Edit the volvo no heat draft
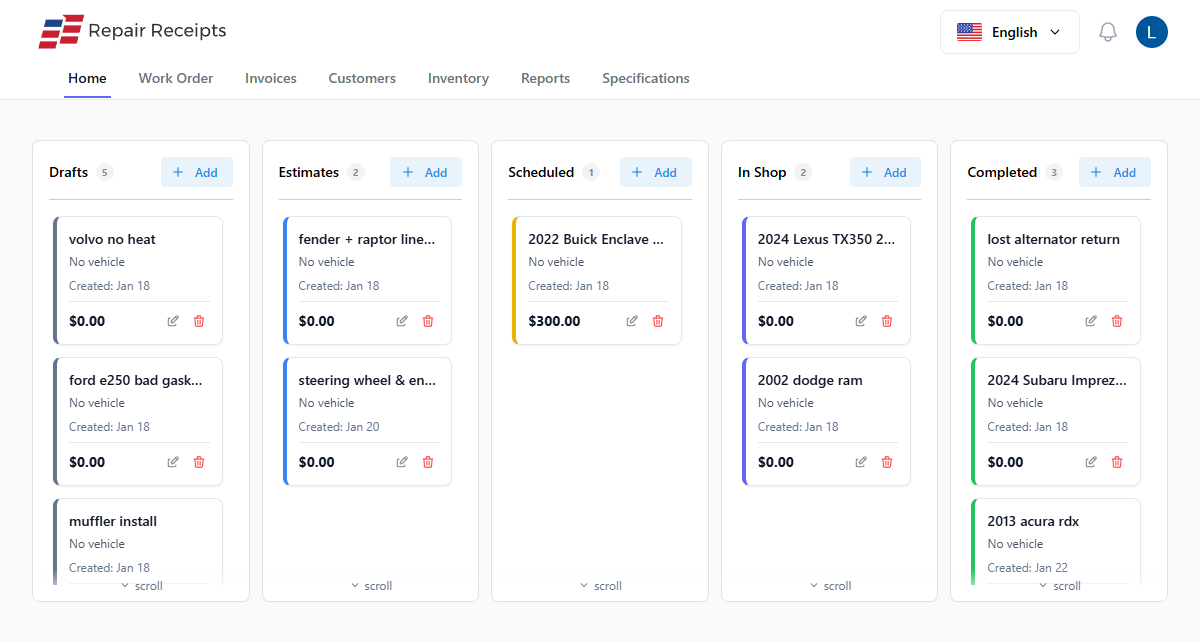The height and width of the screenshot is (642, 1200). 172,321
